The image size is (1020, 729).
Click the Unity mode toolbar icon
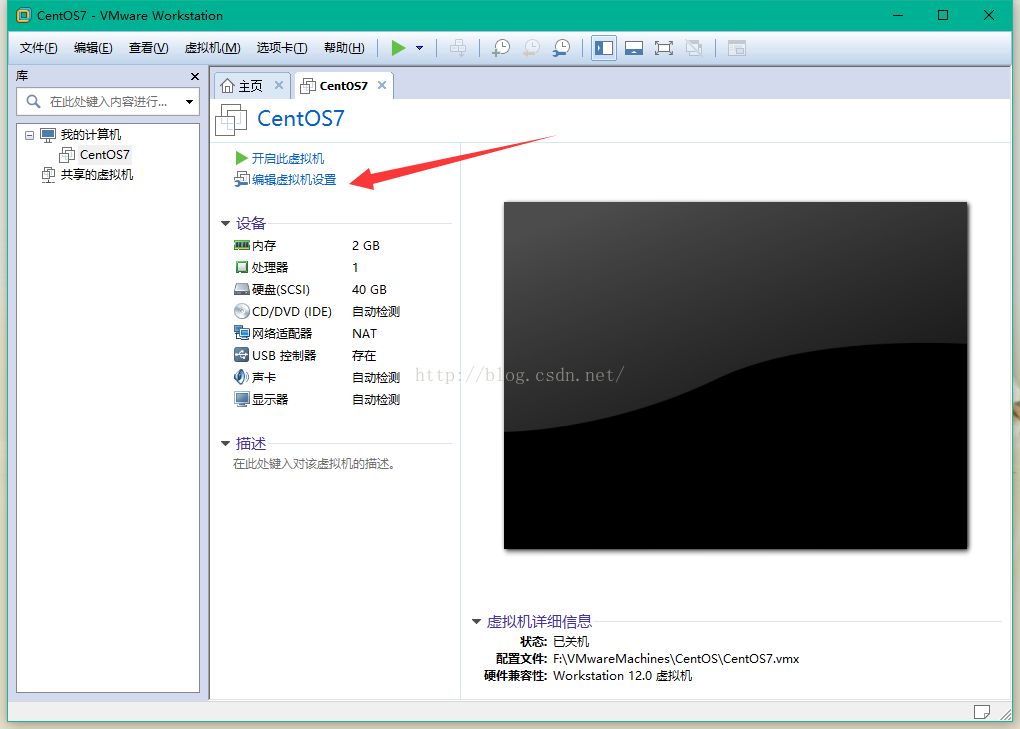click(694, 47)
